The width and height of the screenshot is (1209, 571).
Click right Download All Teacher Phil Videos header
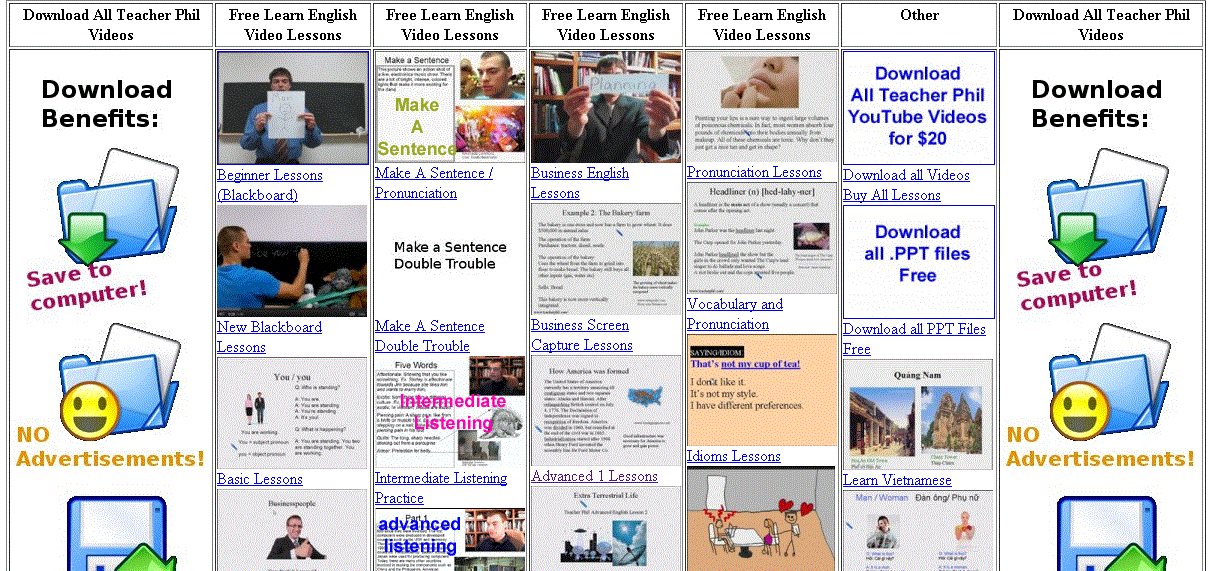[x=1101, y=25]
